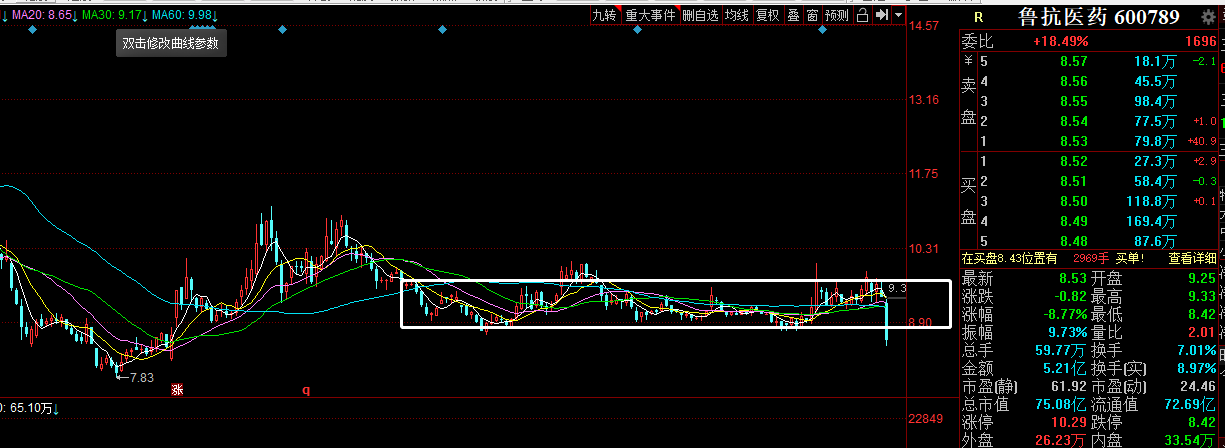This screenshot has width=1225, height=448.
Task: Open the 预测 forecast tool
Action: (x=836, y=15)
